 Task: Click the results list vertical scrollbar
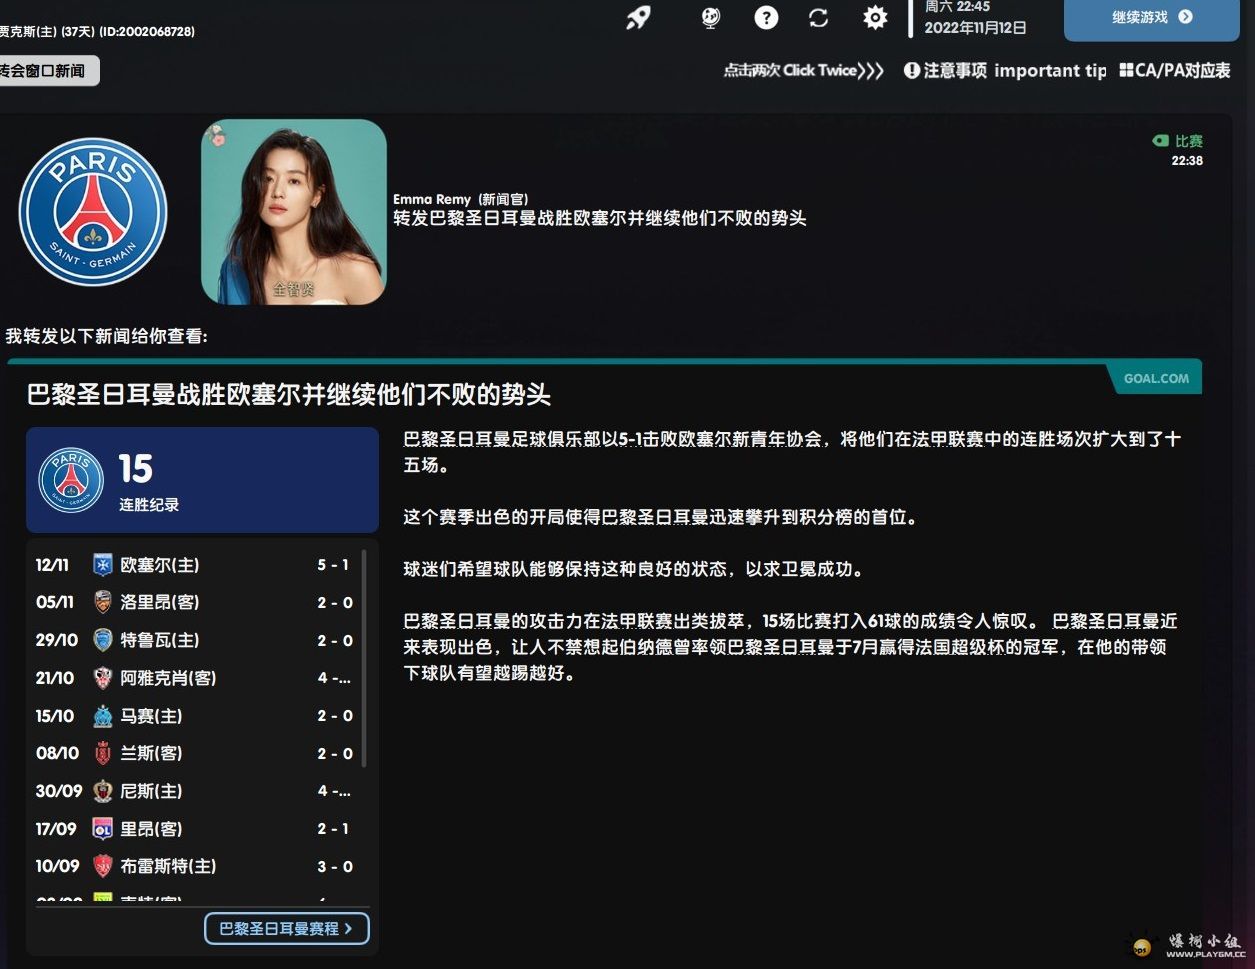pyautogui.click(x=364, y=660)
